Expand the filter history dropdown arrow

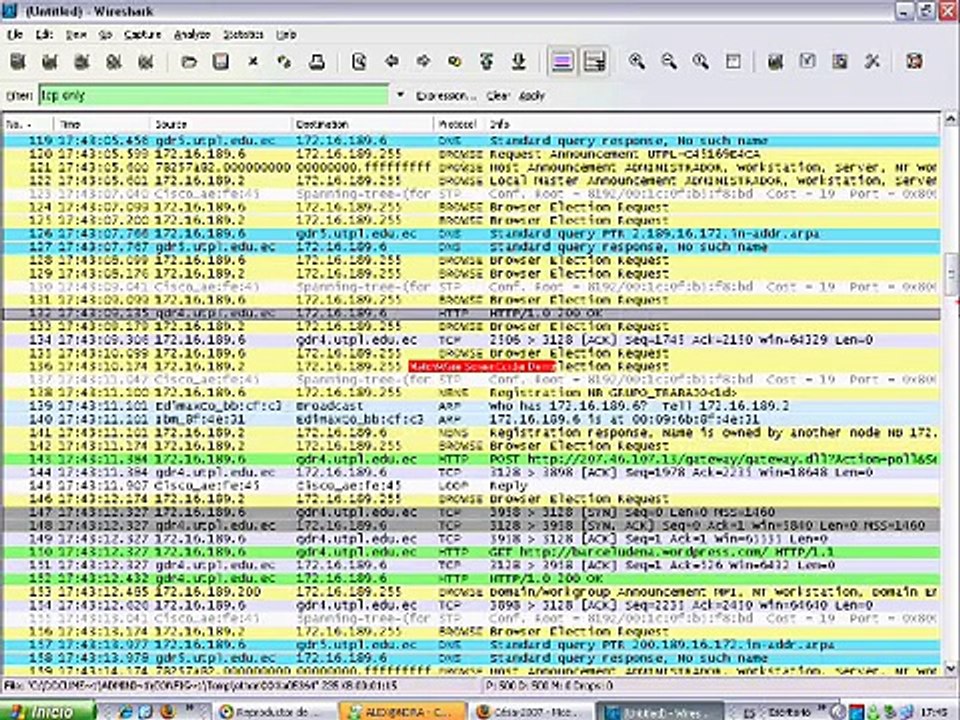coord(400,95)
